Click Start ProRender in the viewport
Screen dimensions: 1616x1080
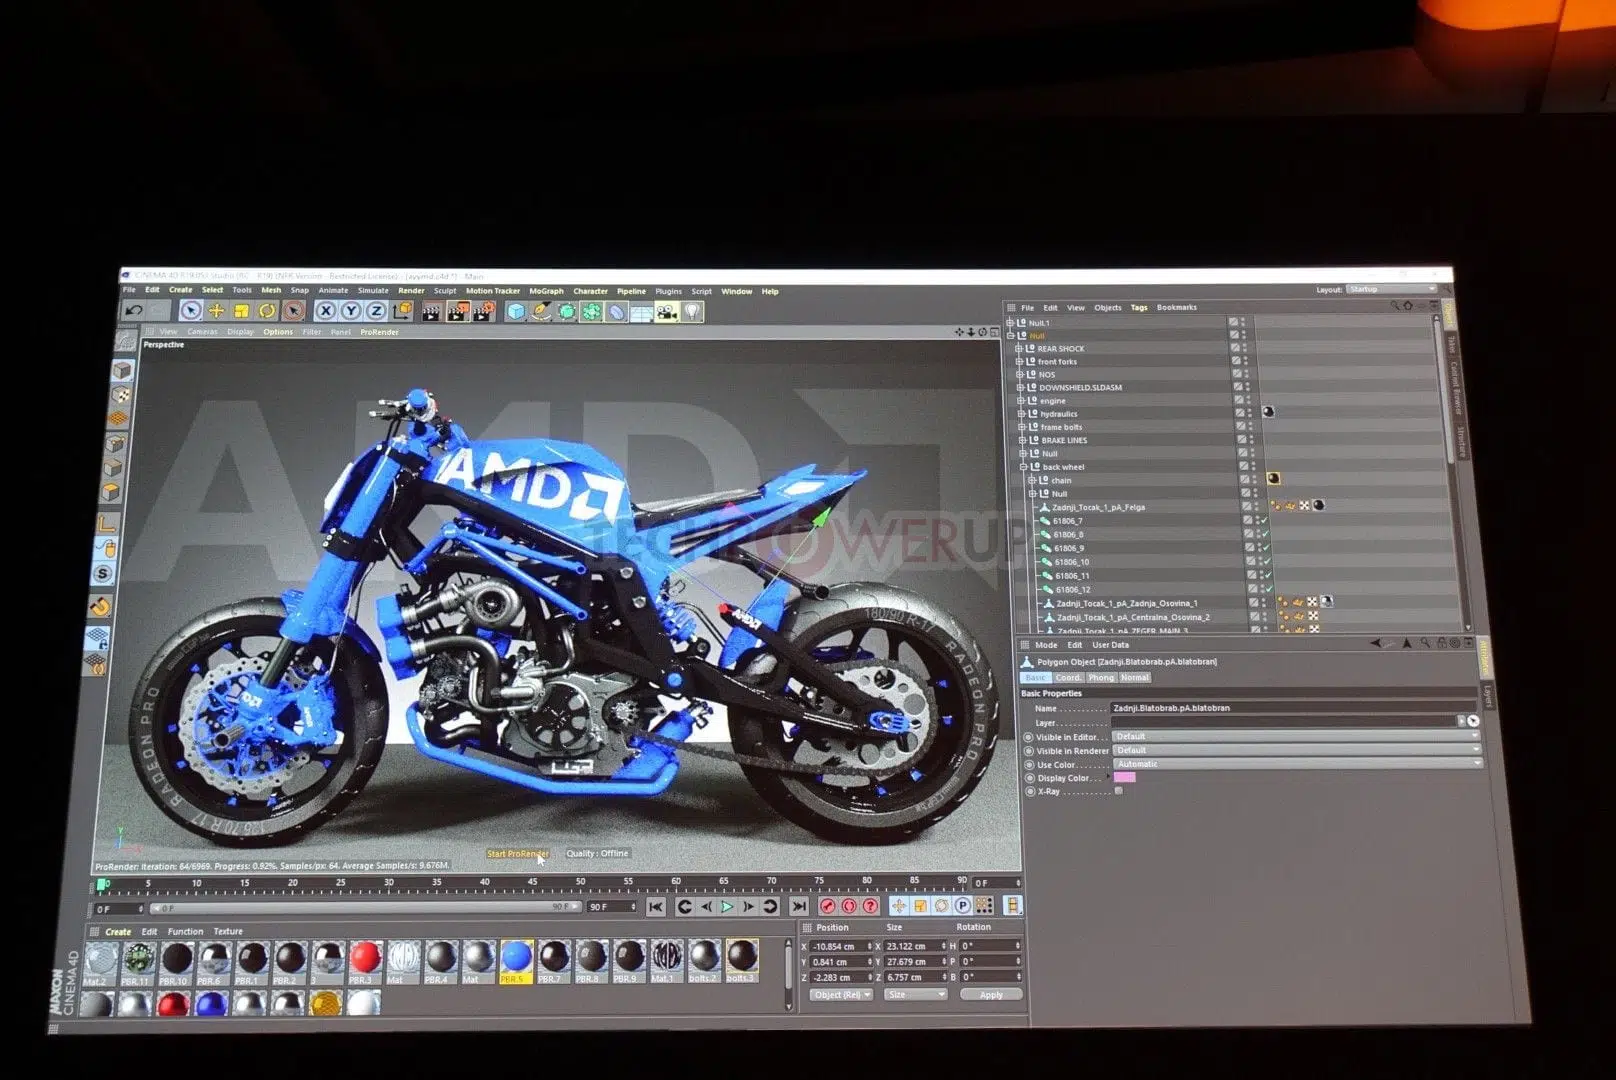[517, 854]
